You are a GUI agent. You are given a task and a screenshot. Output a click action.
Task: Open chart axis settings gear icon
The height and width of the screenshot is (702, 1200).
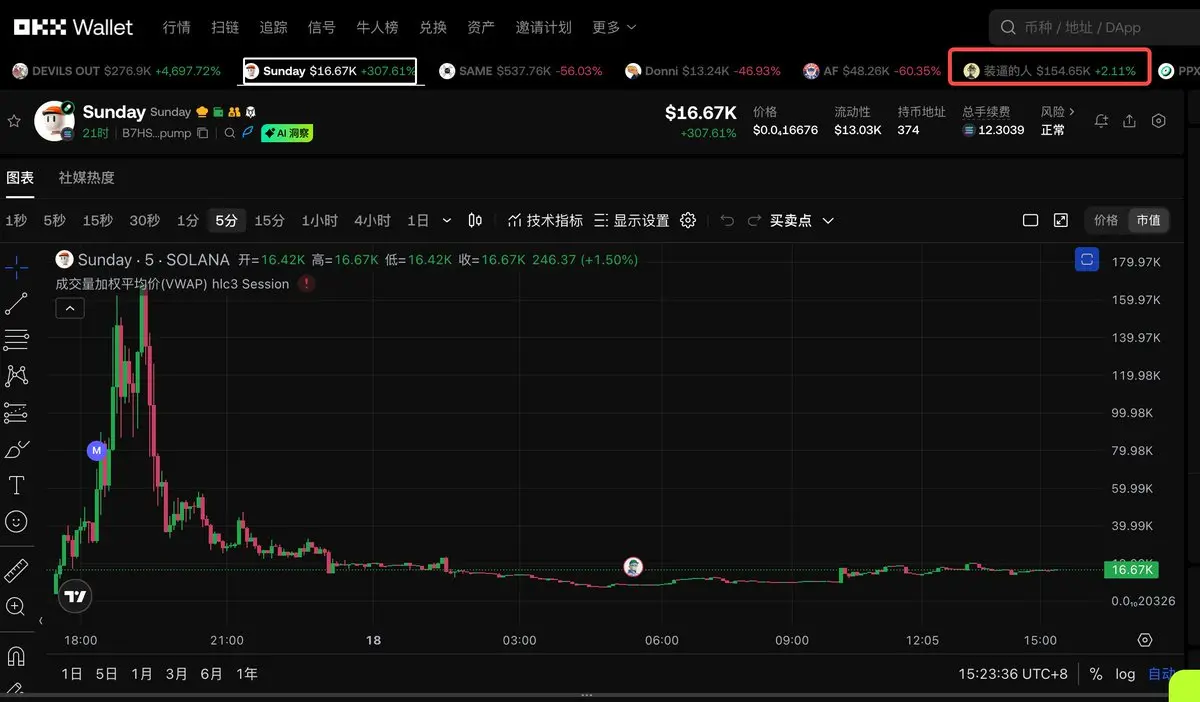[x=1146, y=640]
